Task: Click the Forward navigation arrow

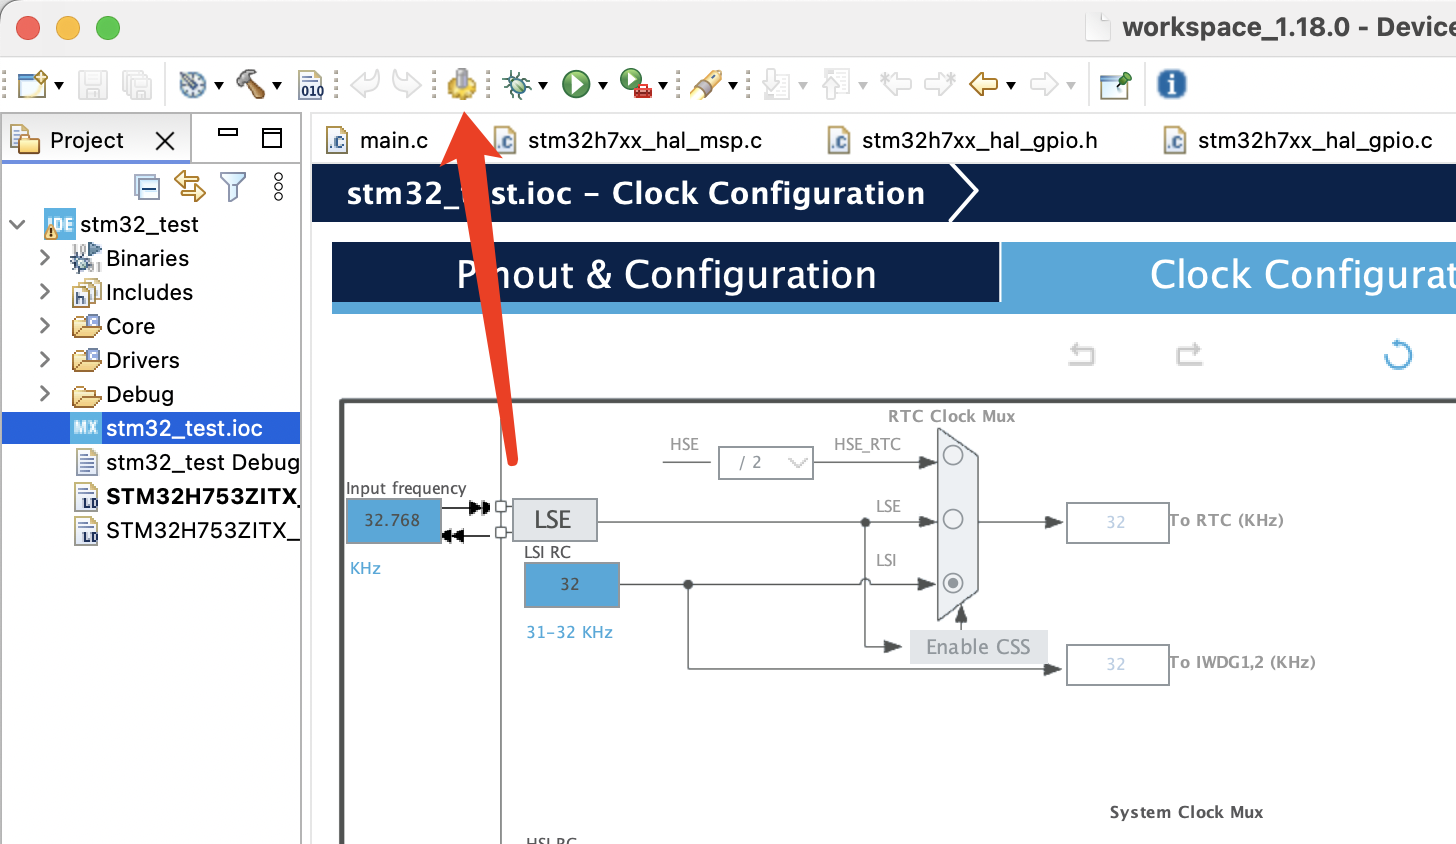Action: pos(1043,84)
